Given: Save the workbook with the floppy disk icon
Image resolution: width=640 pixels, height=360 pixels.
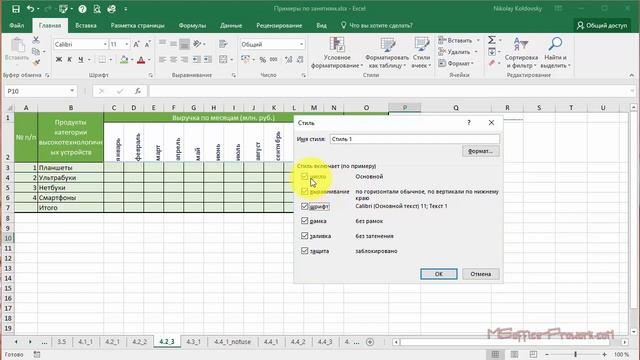Looking at the screenshot, I should (x=16, y=9).
